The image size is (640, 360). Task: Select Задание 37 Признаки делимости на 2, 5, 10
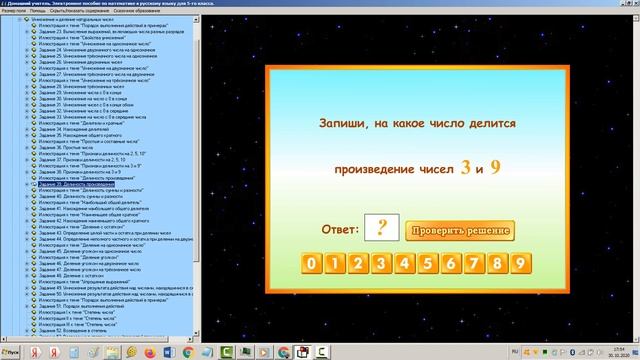tap(82, 160)
